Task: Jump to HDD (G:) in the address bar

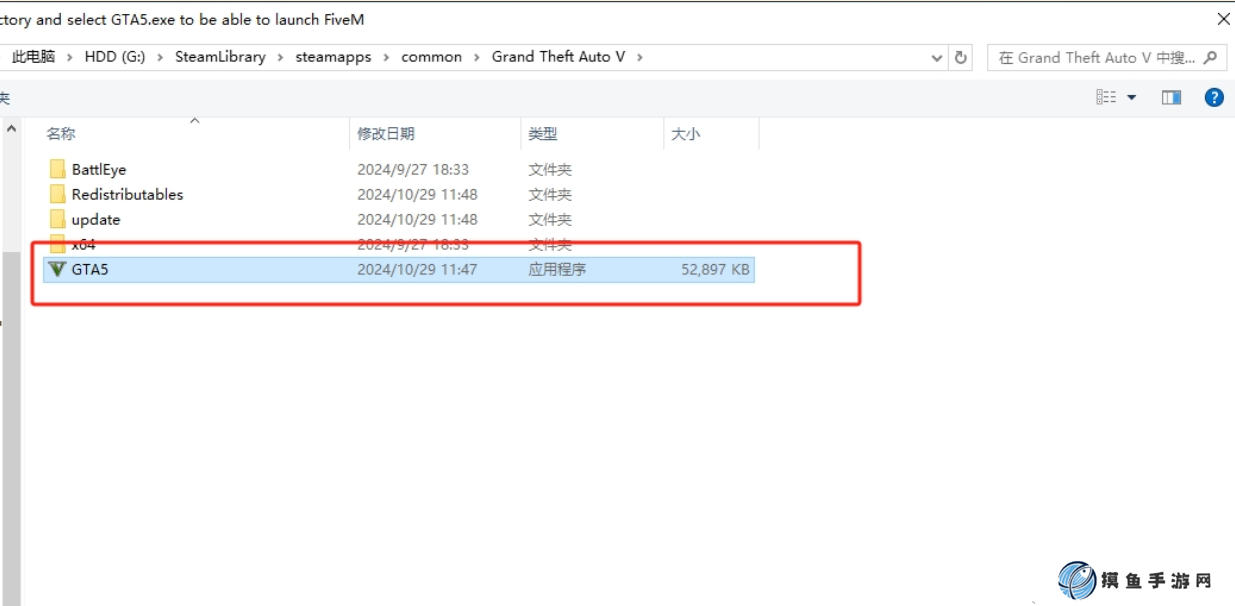Action: (115, 57)
